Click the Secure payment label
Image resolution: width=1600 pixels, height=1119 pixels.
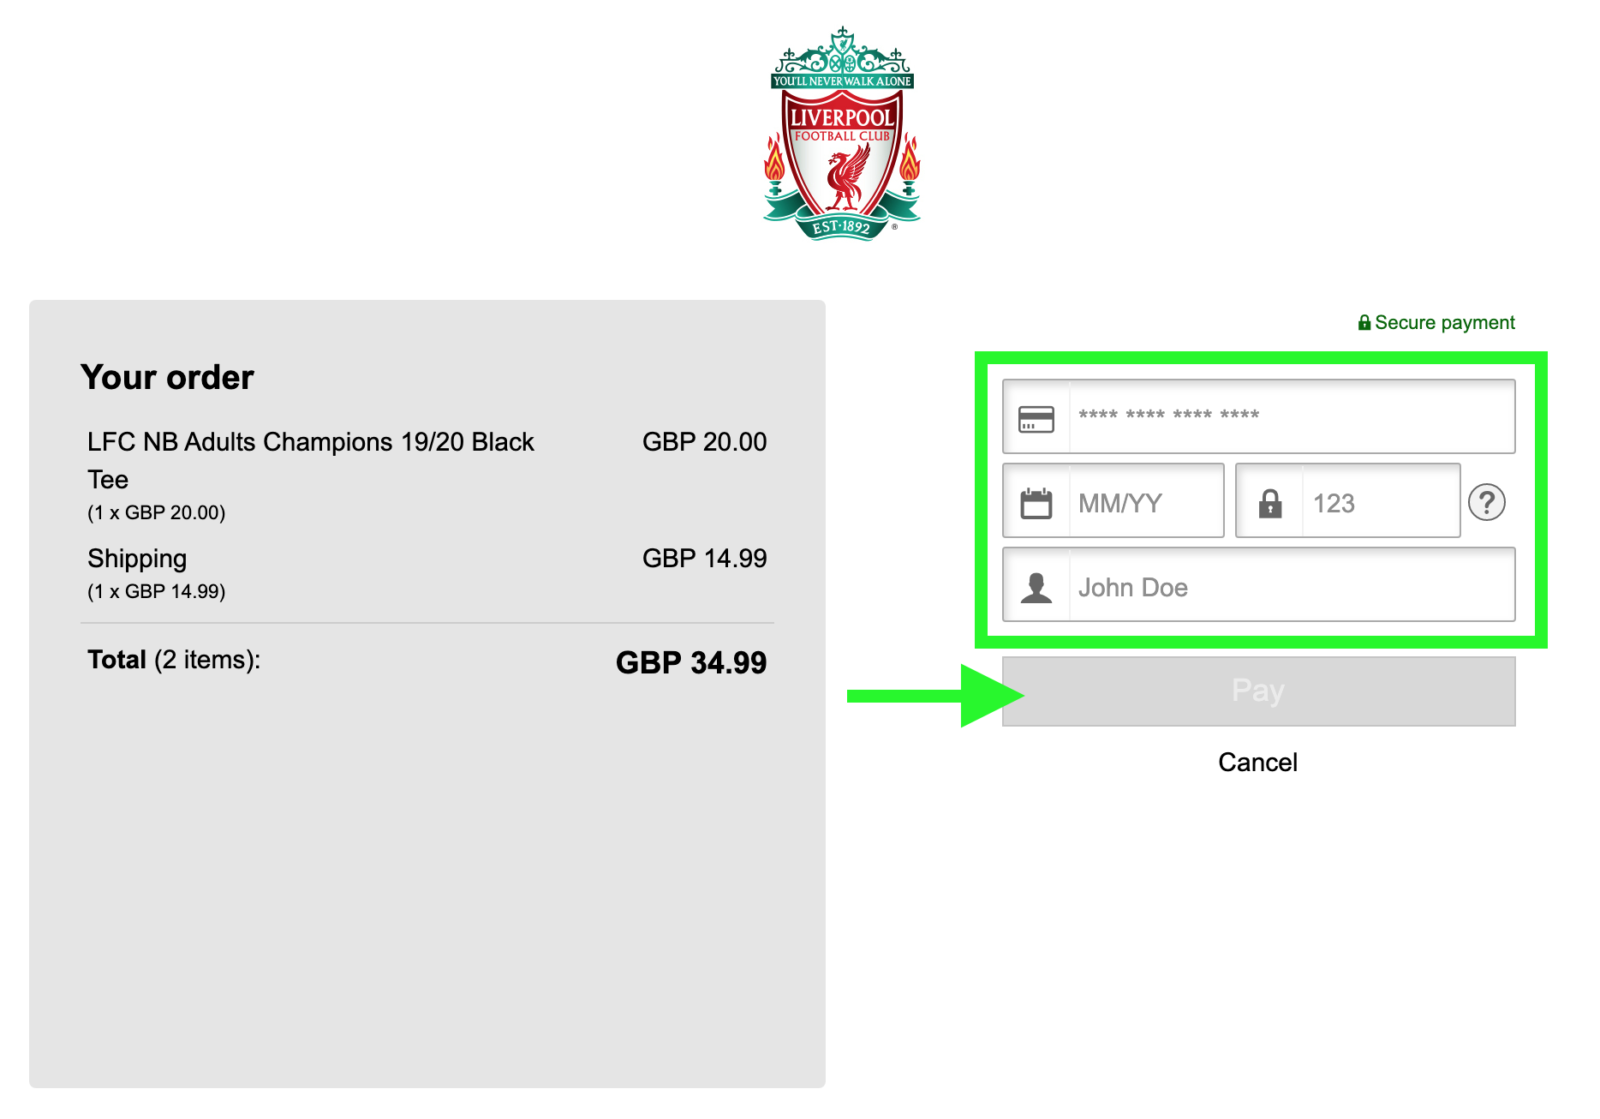1445,323
